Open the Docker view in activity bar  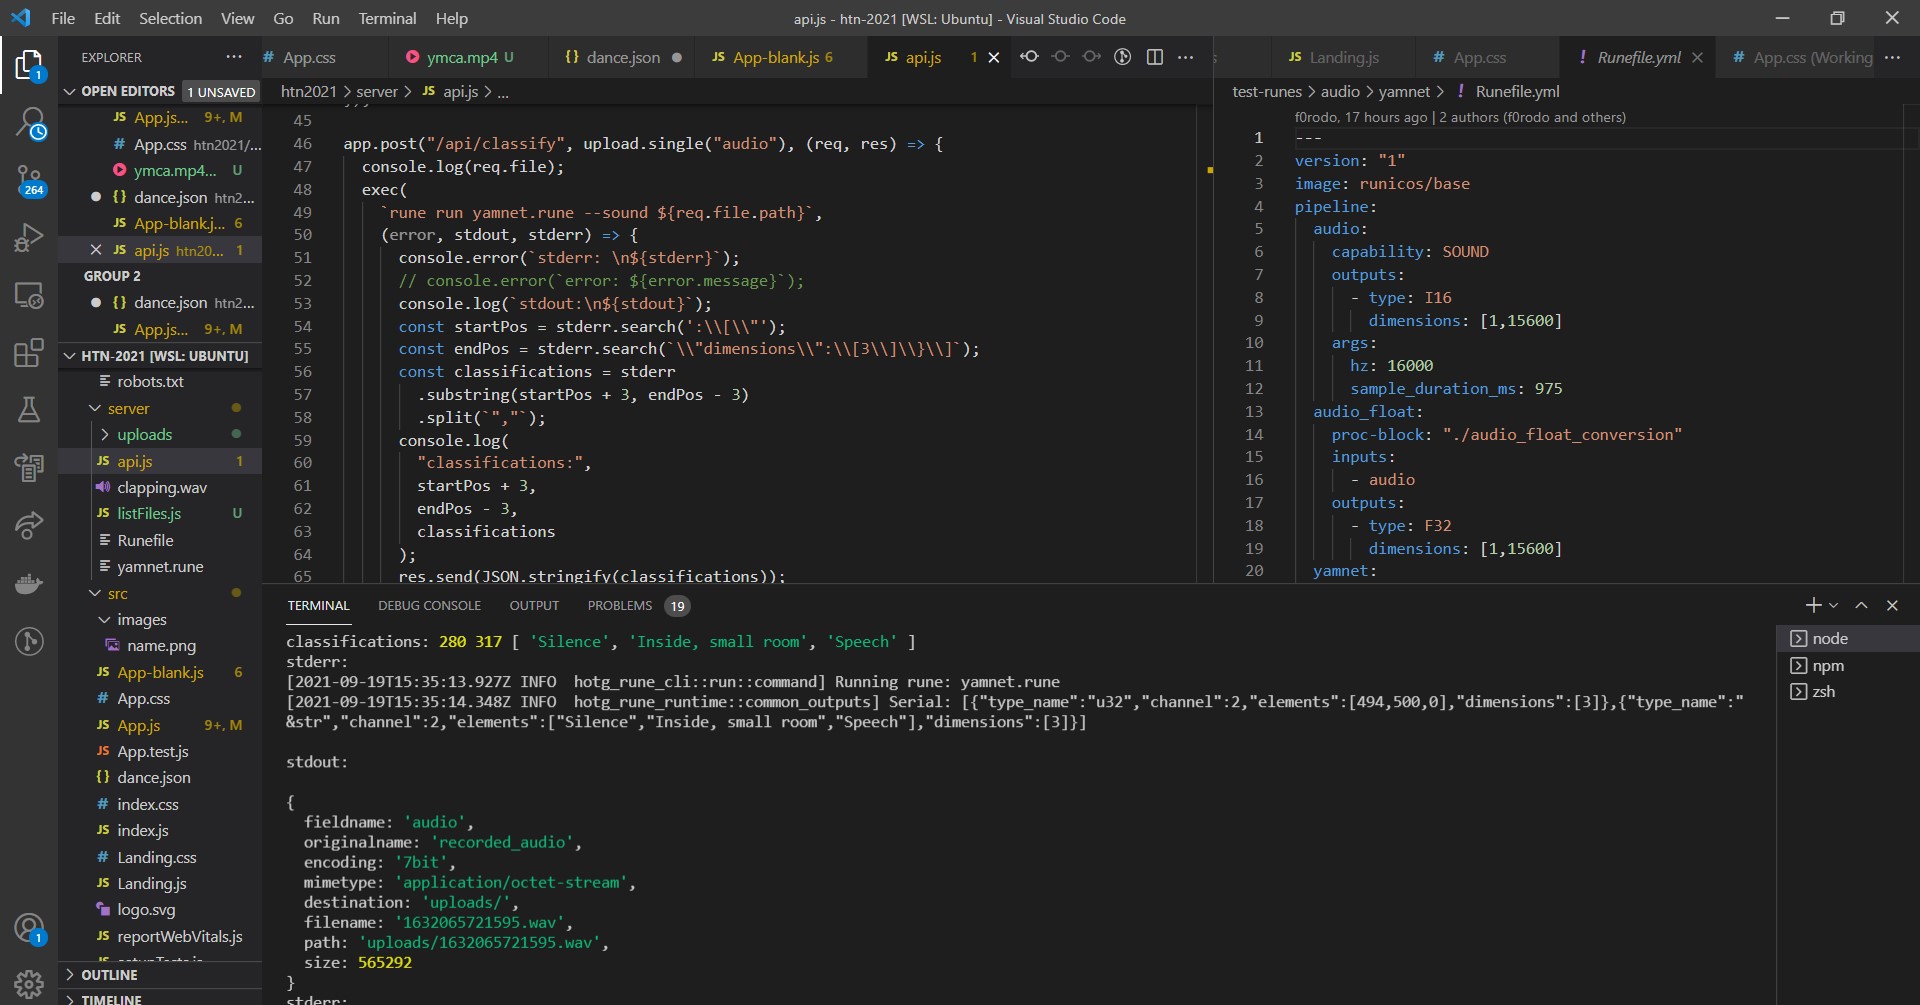29,584
